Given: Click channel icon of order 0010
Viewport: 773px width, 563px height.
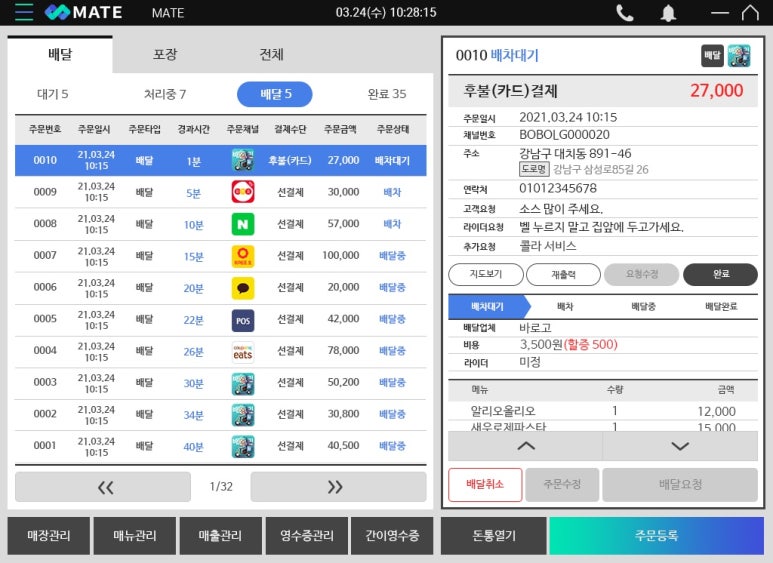Looking at the screenshot, I should point(243,160).
